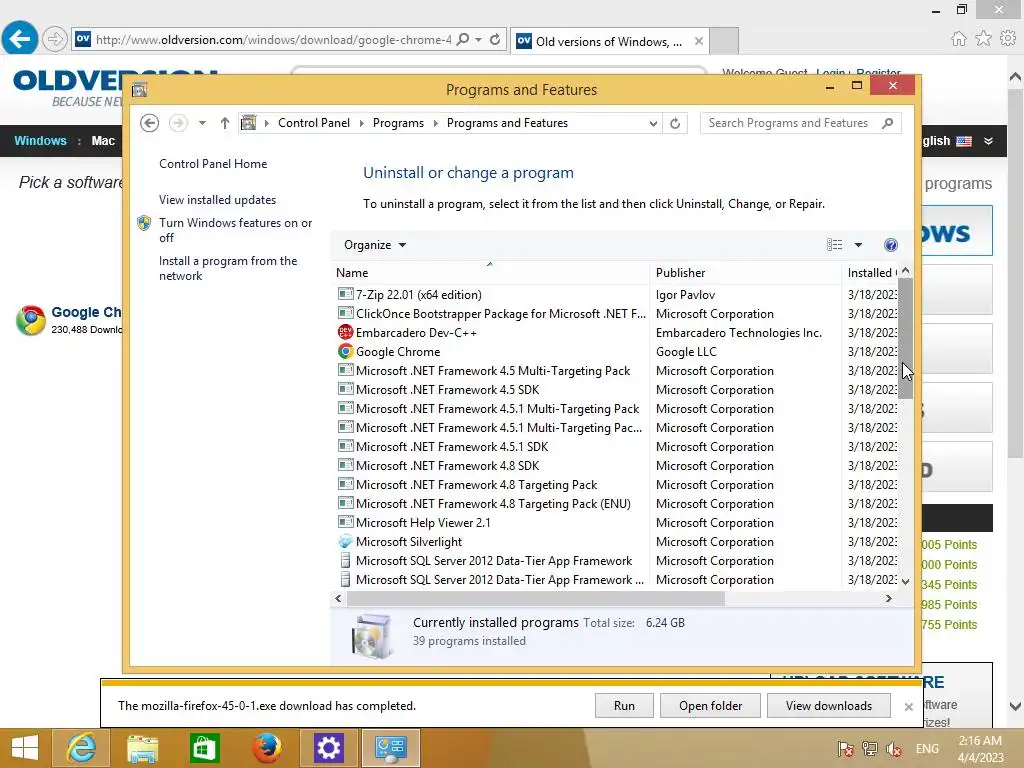
Task: Click Control Panel taskbar icon
Action: (x=391, y=748)
